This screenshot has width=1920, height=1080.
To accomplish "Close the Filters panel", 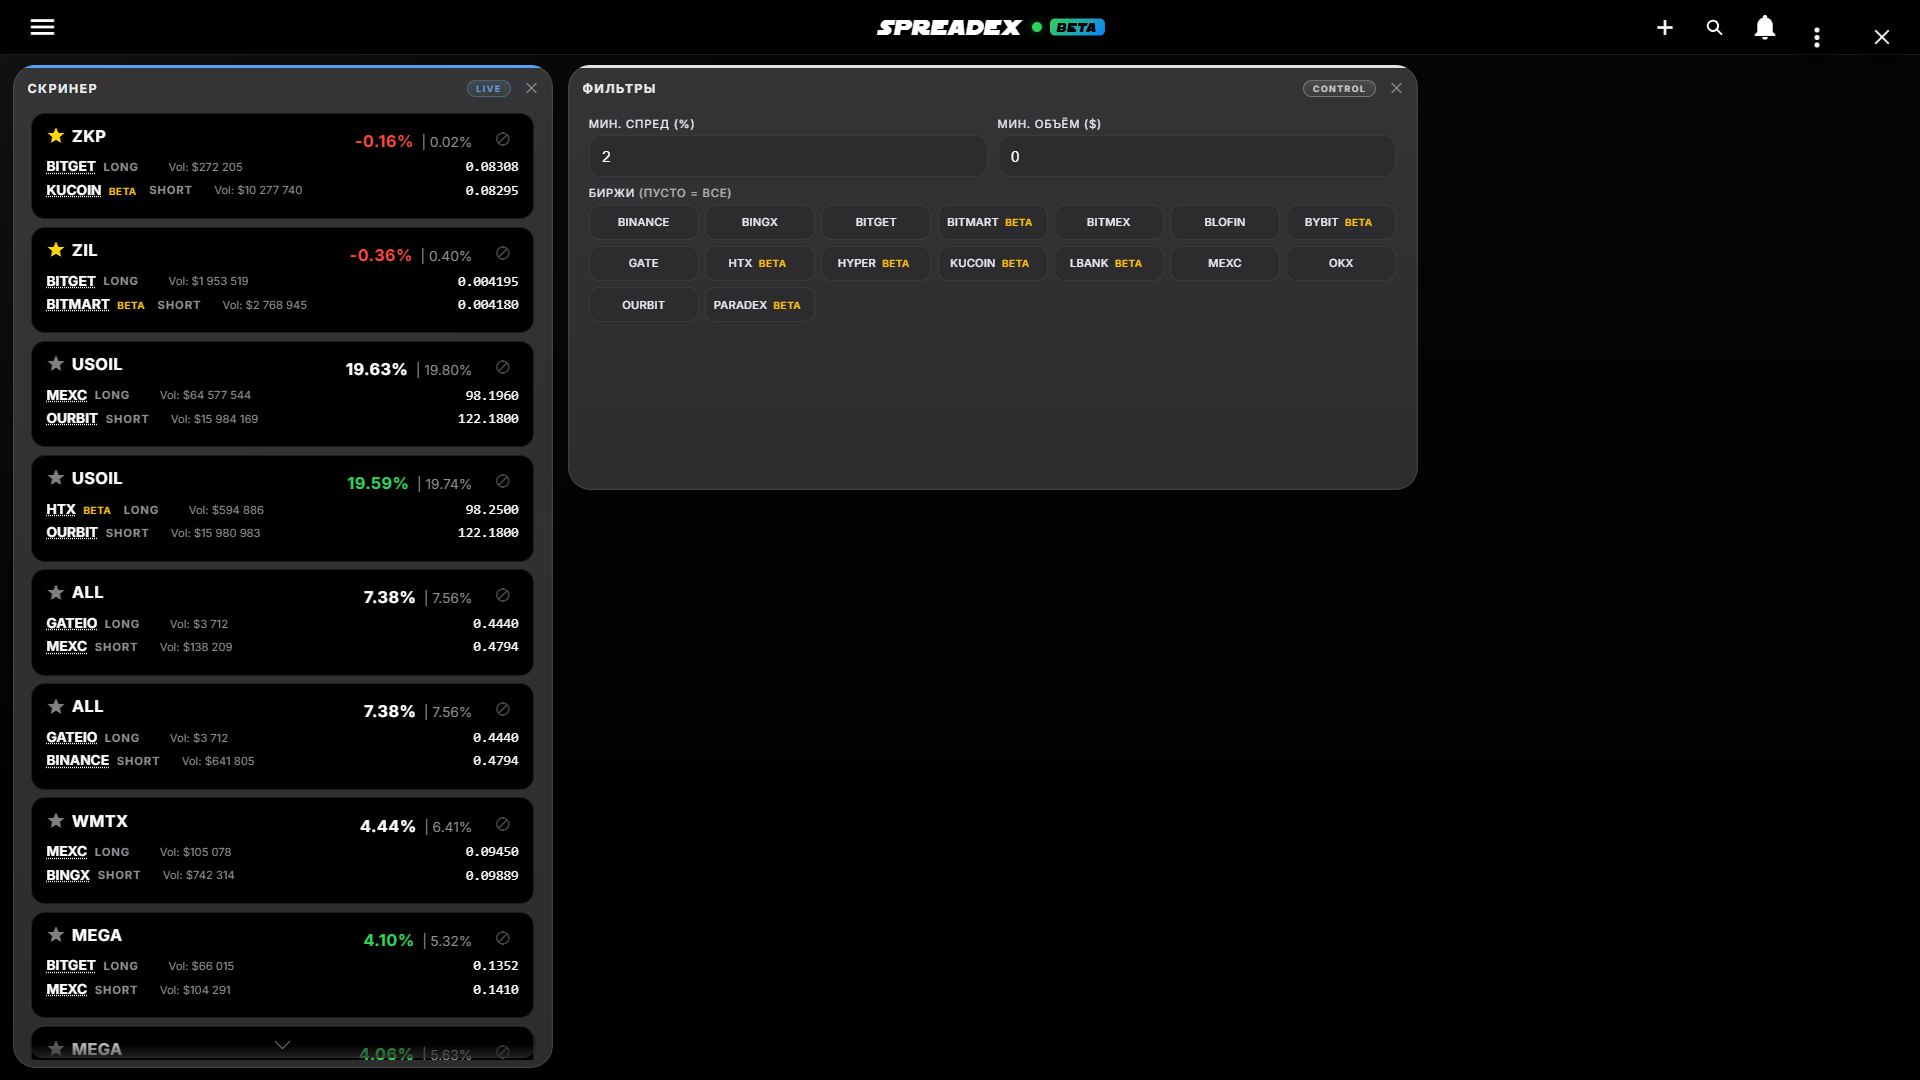I will [1396, 89].
